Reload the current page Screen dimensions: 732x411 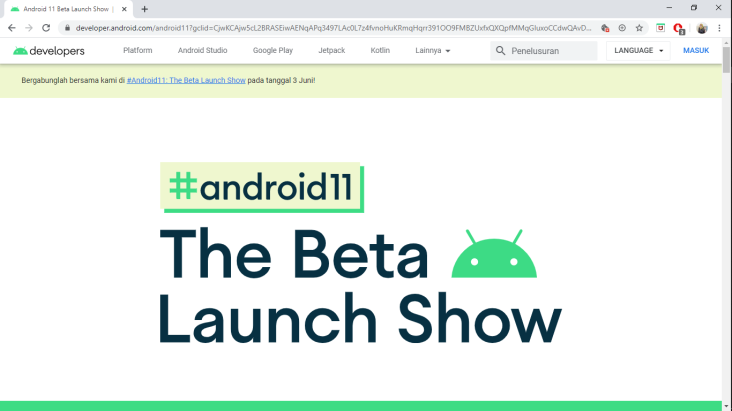tap(46, 28)
